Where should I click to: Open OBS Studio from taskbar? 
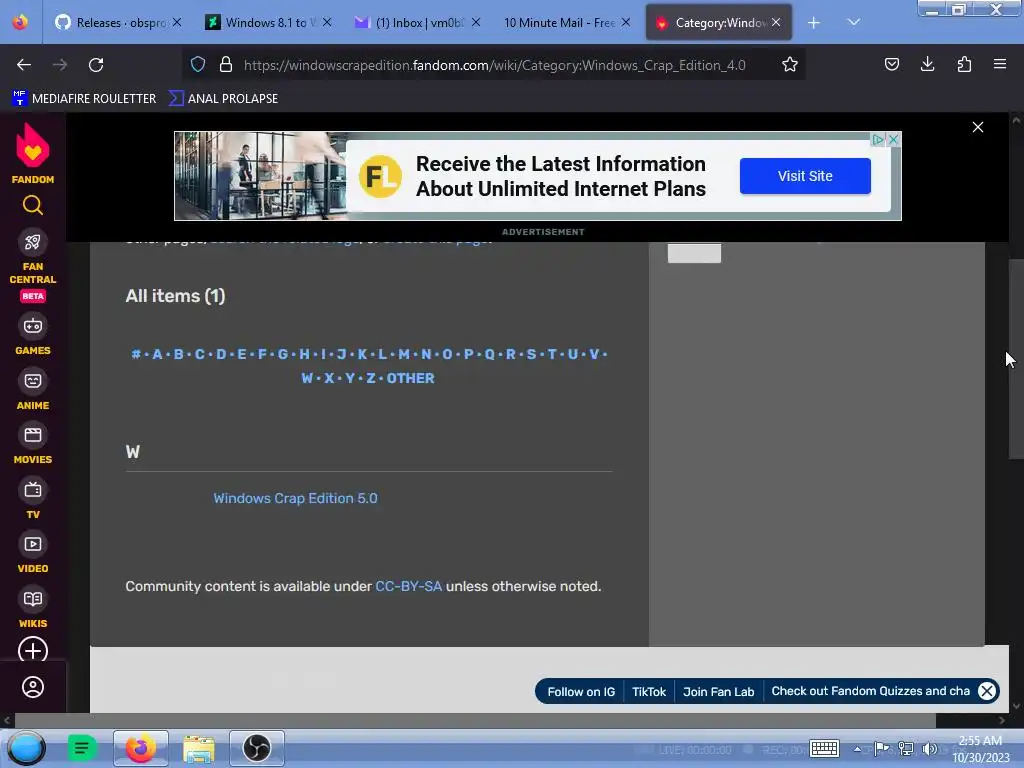click(257, 748)
